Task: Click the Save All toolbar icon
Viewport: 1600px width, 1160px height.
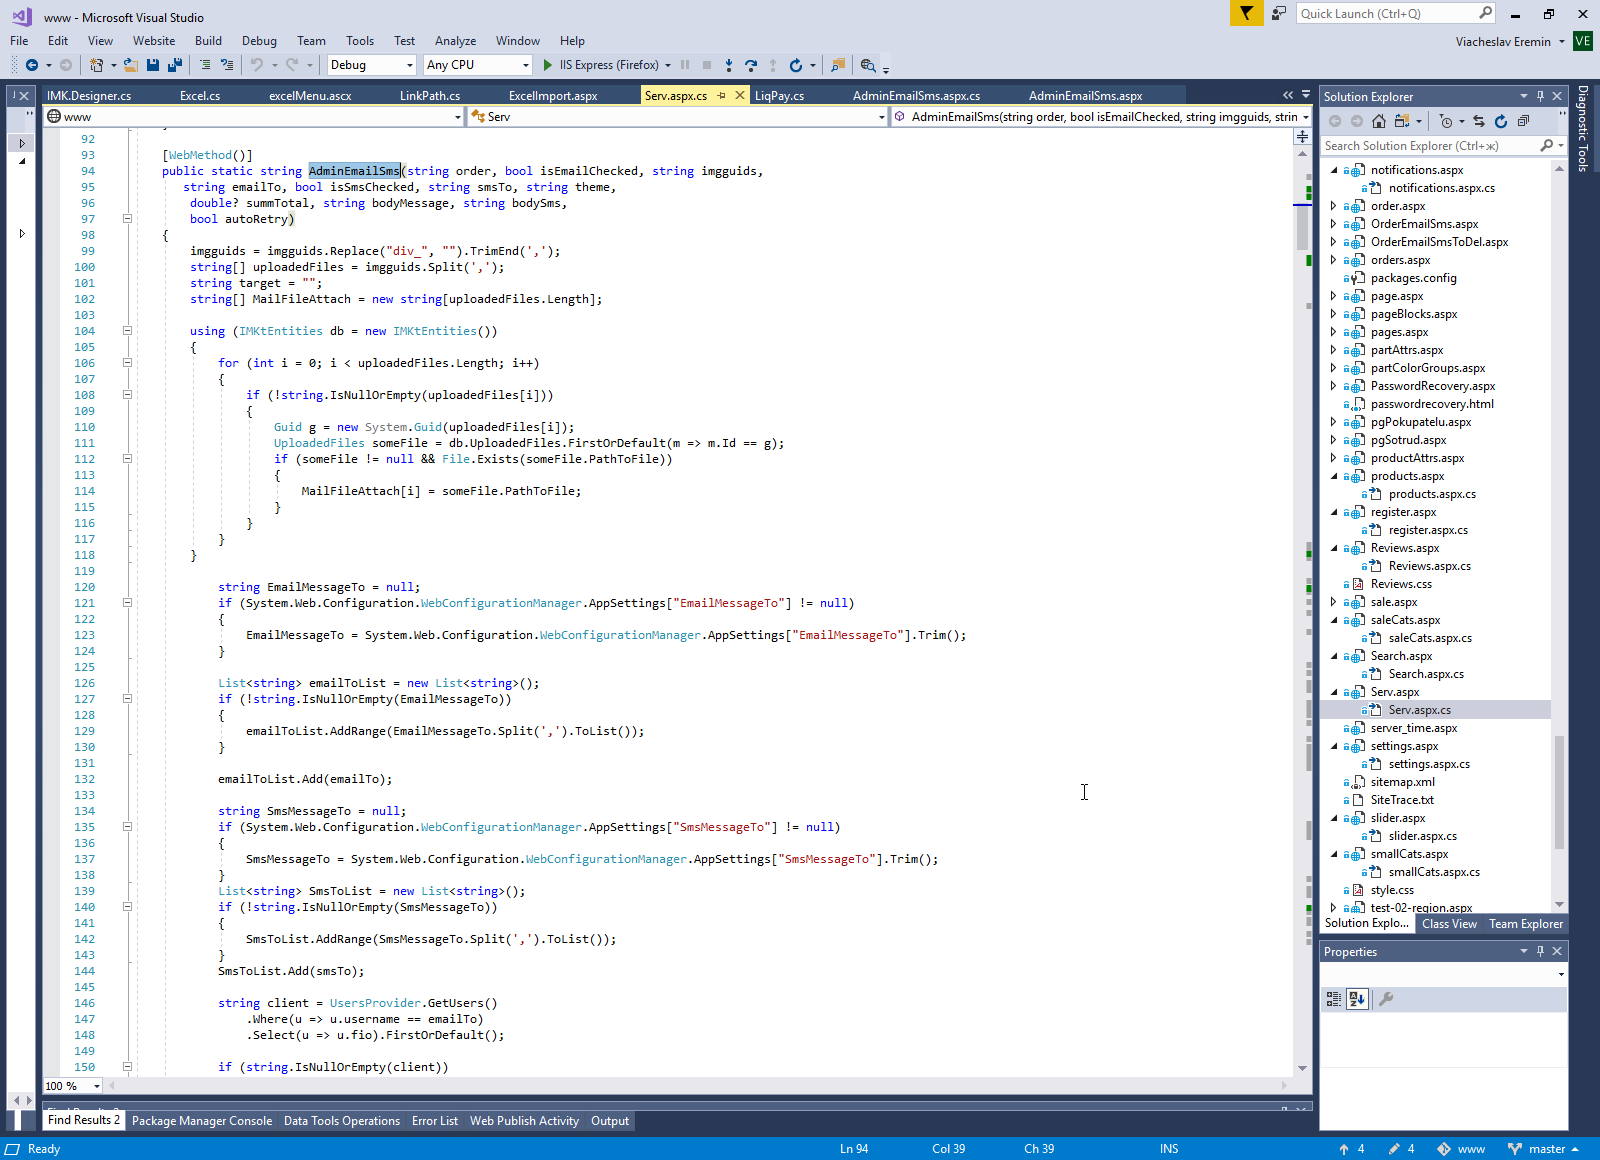Action: coord(174,65)
